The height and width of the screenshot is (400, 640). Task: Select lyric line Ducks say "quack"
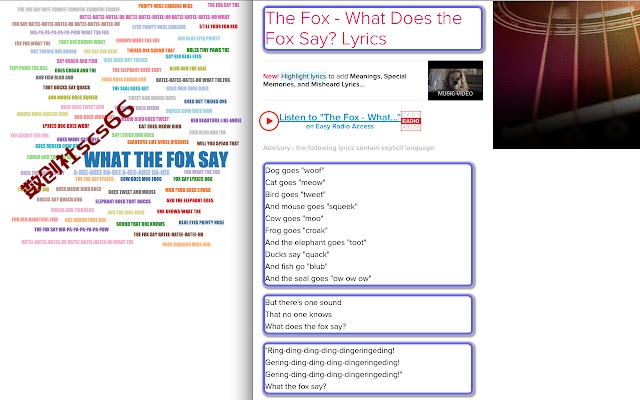click(x=297, y=254)
